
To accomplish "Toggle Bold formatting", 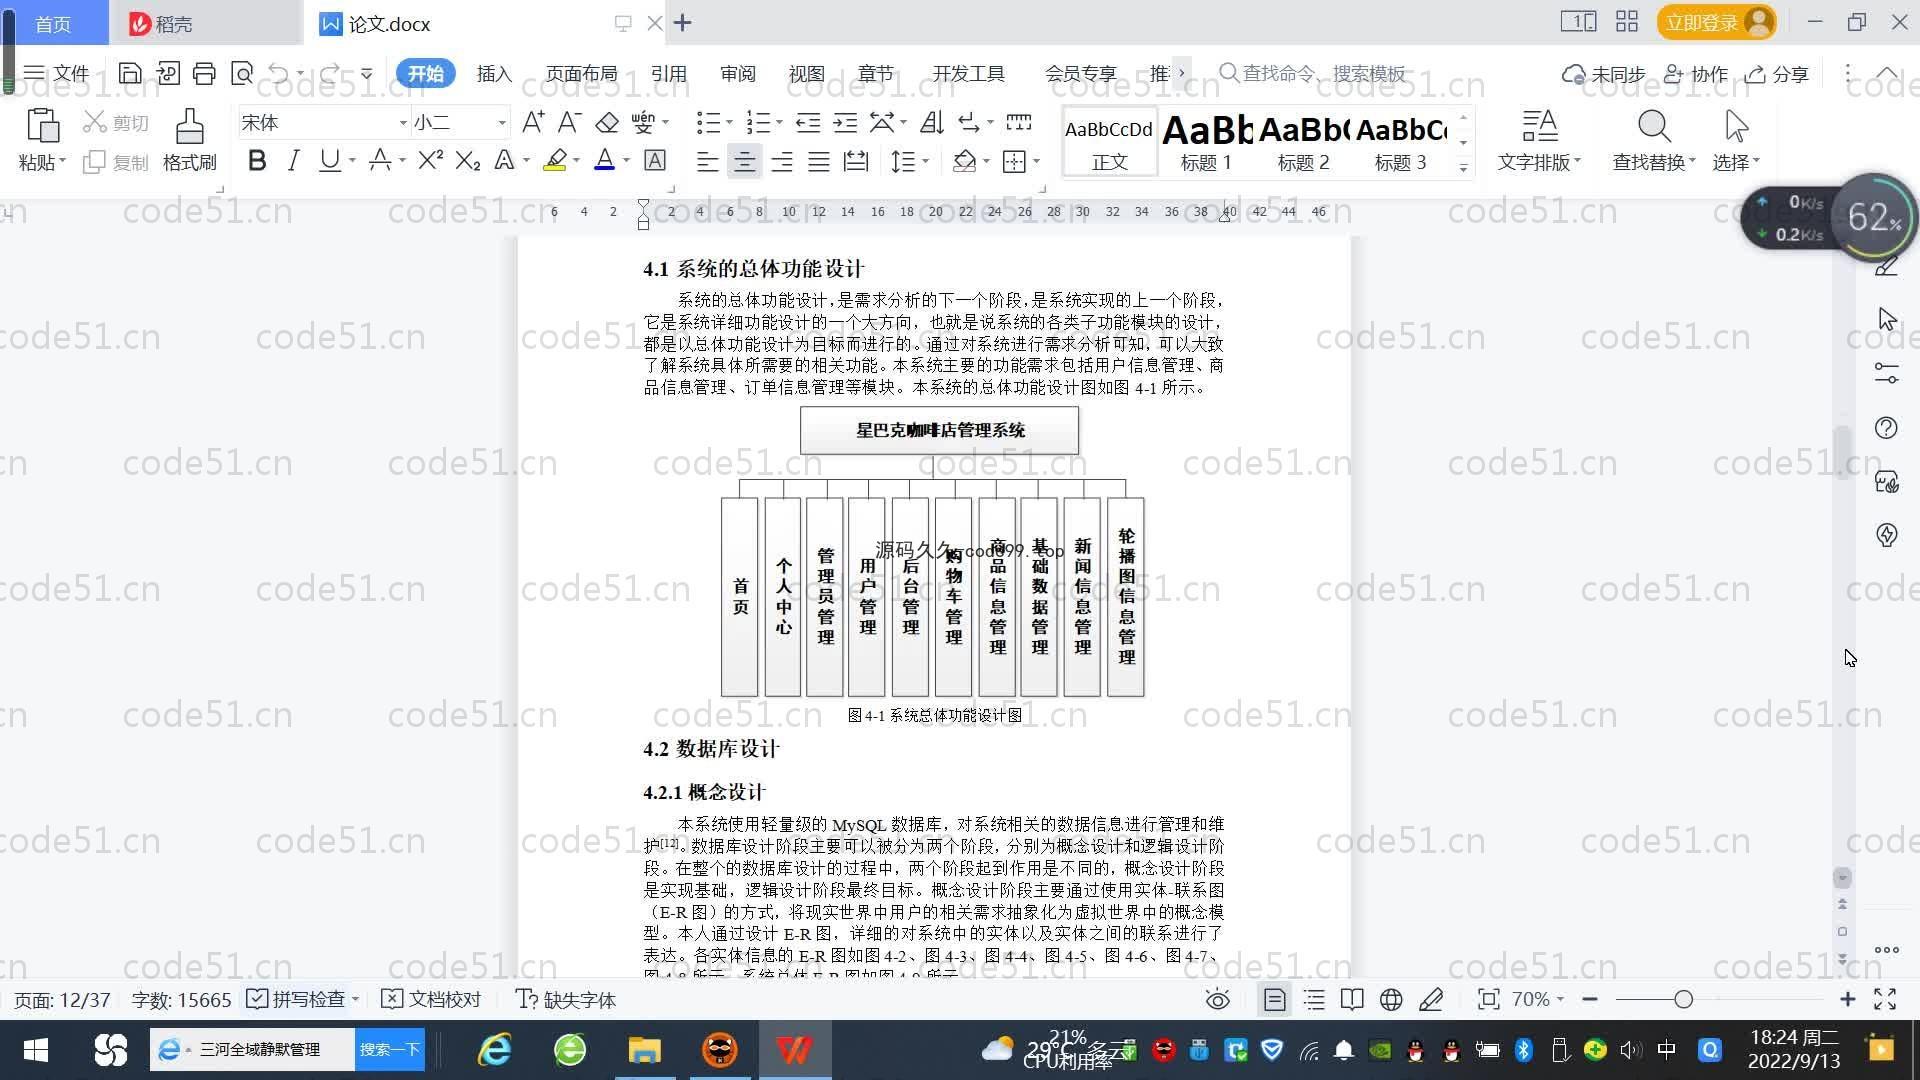I will (x=257, y=160).
